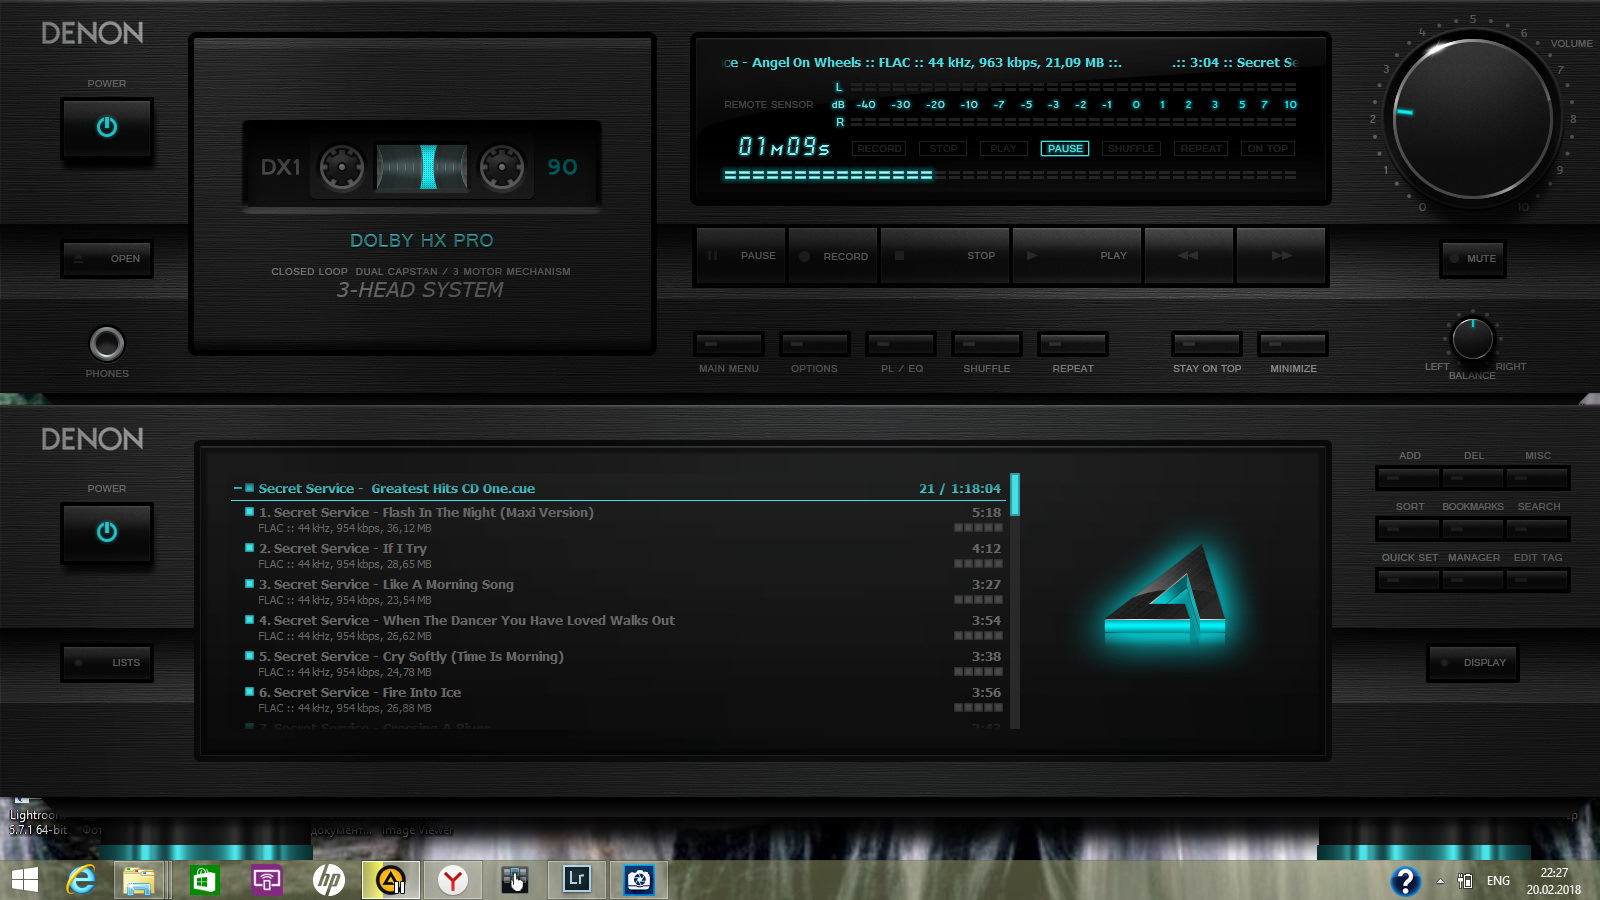Click the ENG language indicator
The height and width of the screenshot is (900, 1600).
[x=1498, y=881]
